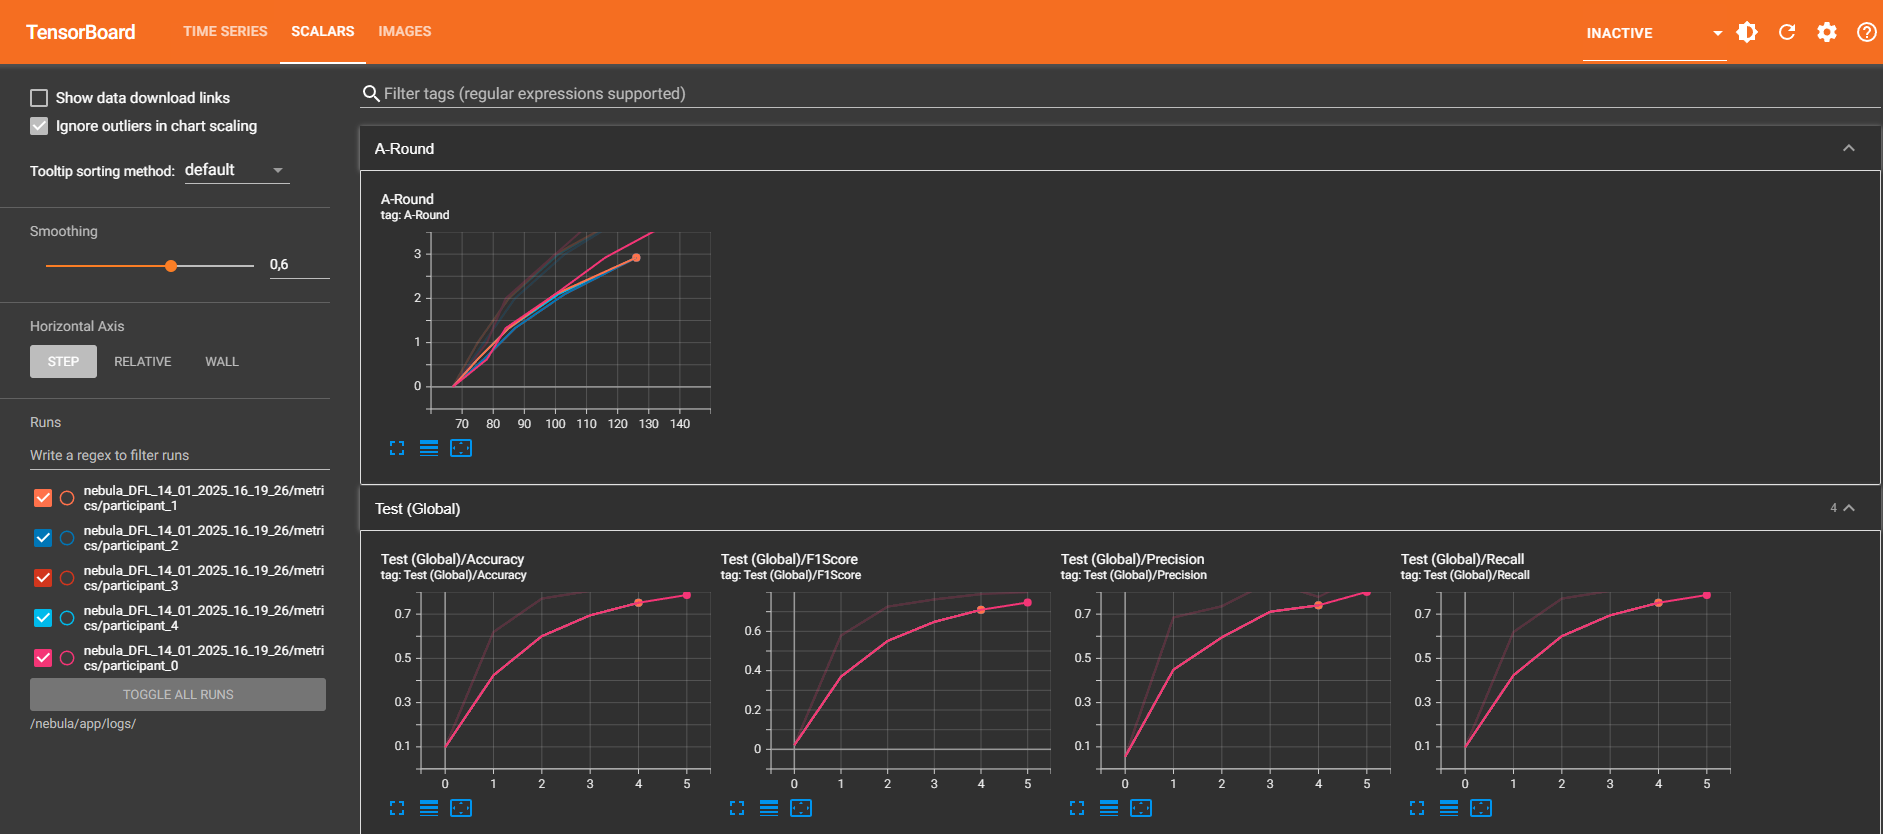Expand the A-Round chart to full size
This screenshot has height=834, width=1883.
click(x=397, y=448)
